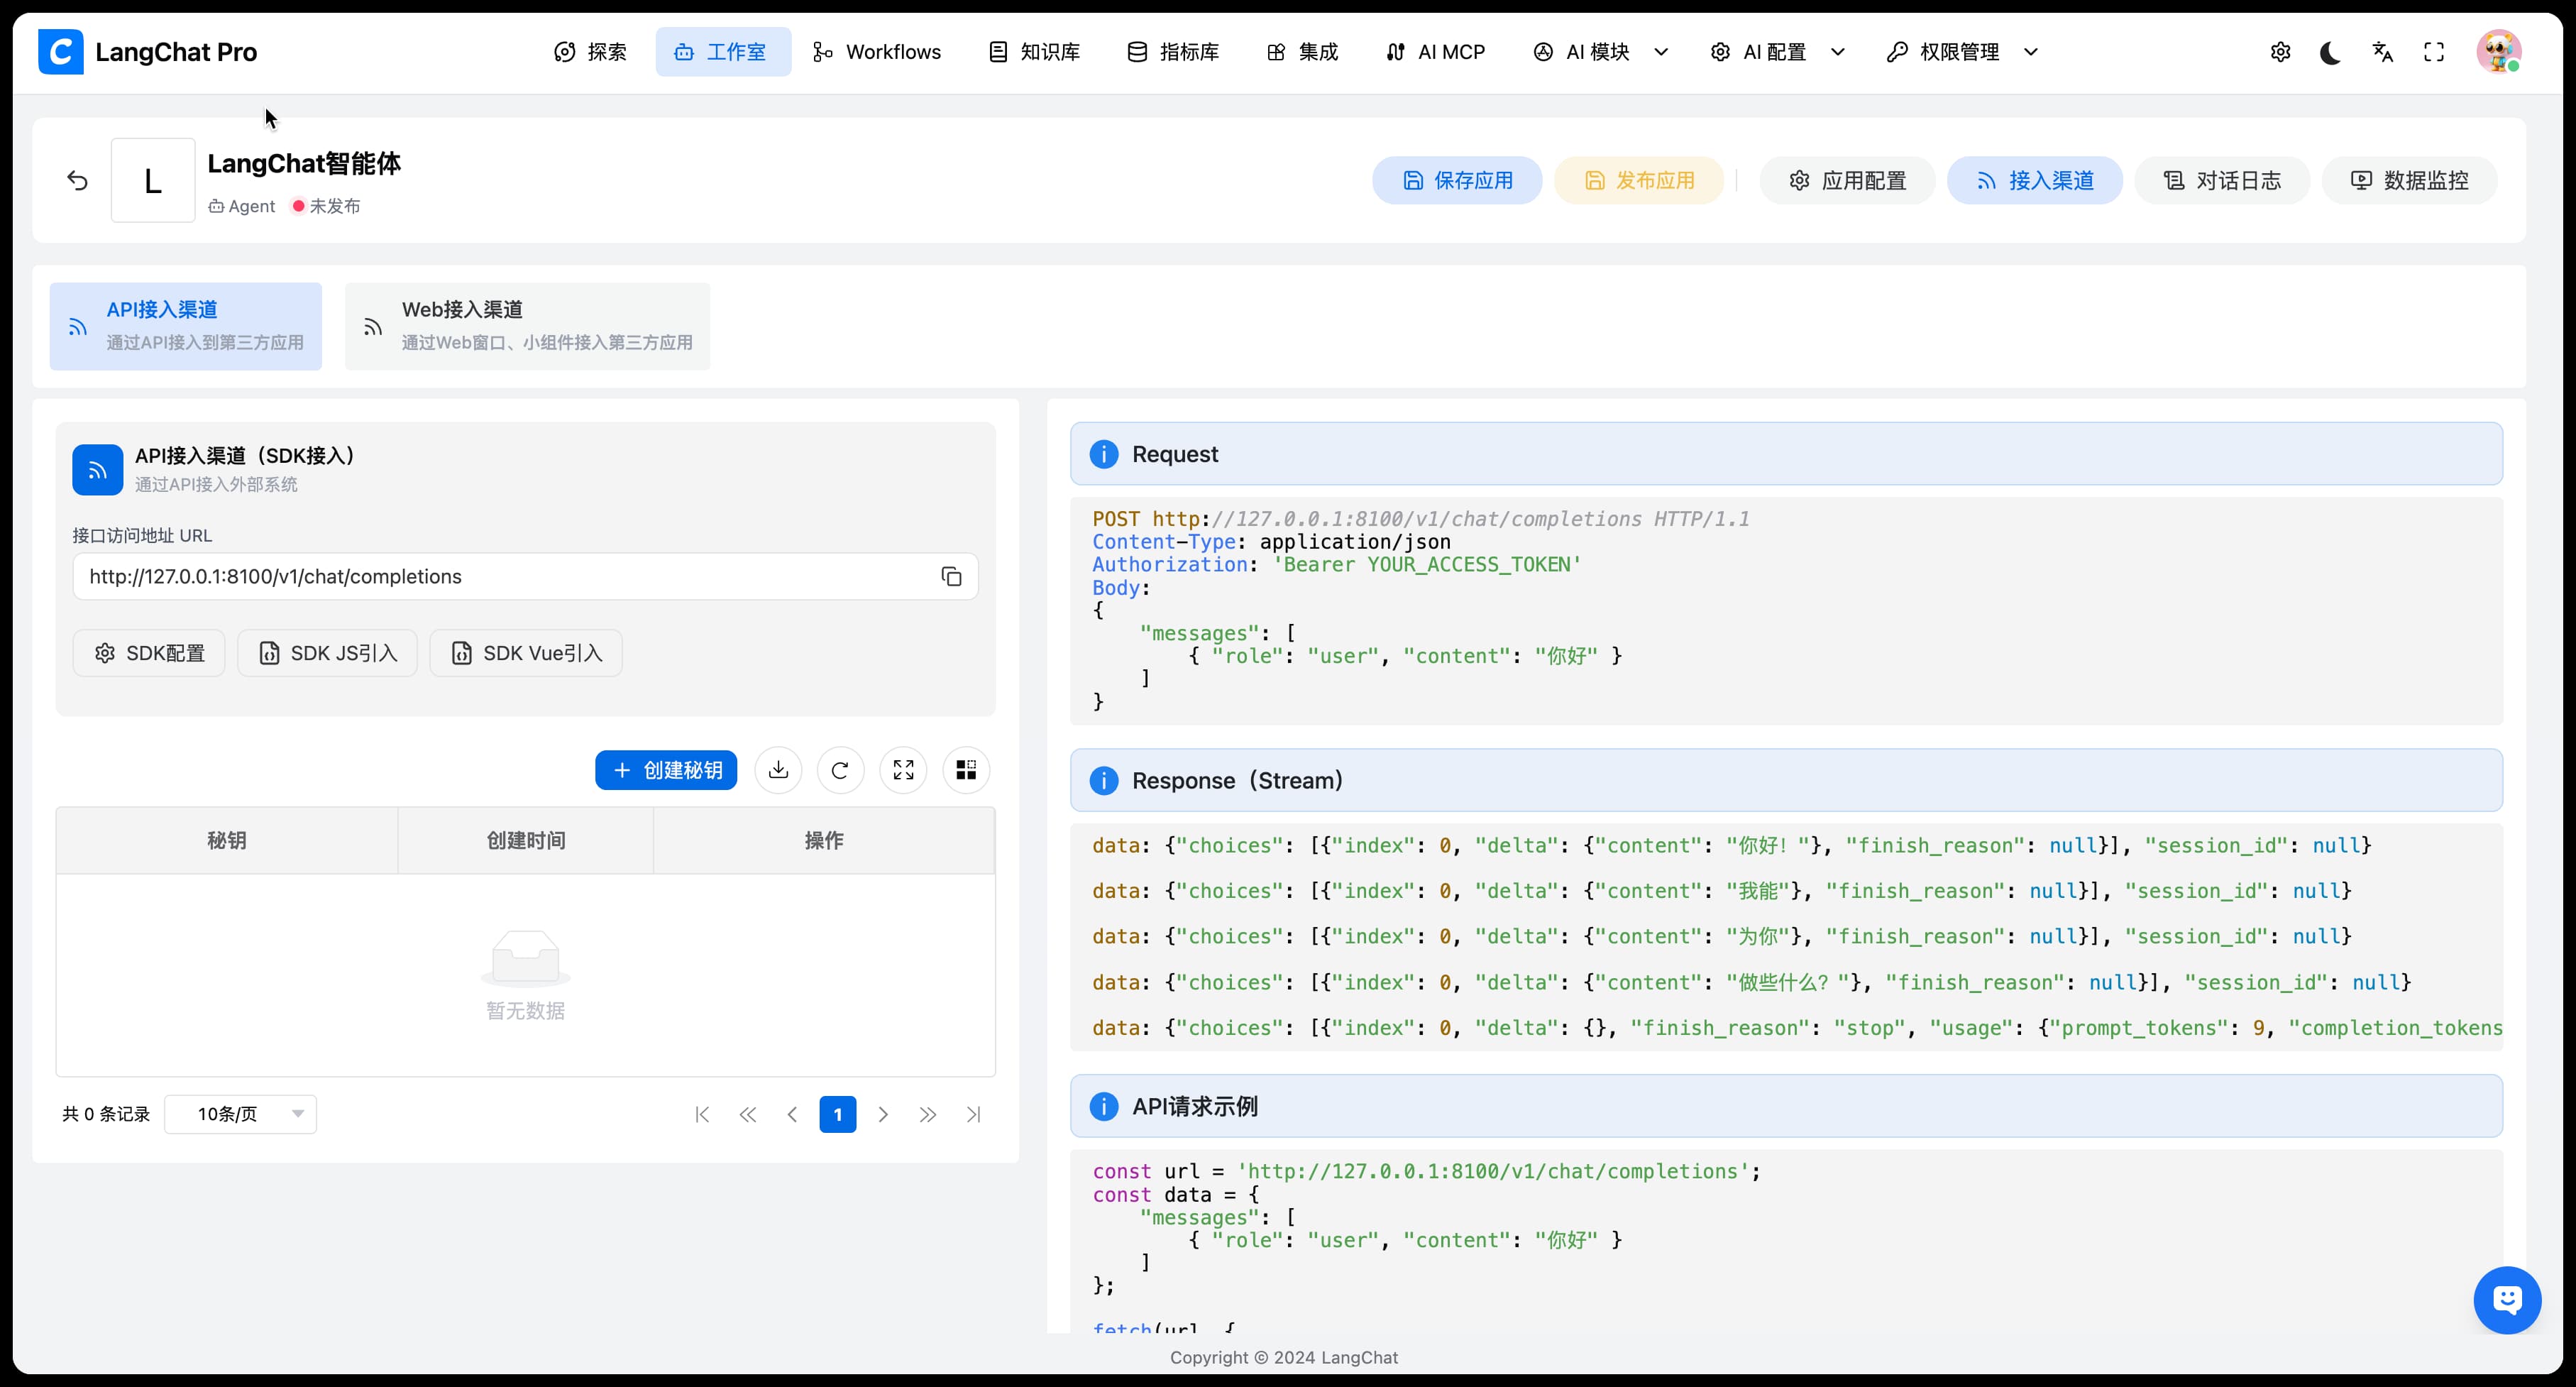Copy the API URL with the copy icon
Viewport: 2576px width, 1387px height.
[951, 577]
